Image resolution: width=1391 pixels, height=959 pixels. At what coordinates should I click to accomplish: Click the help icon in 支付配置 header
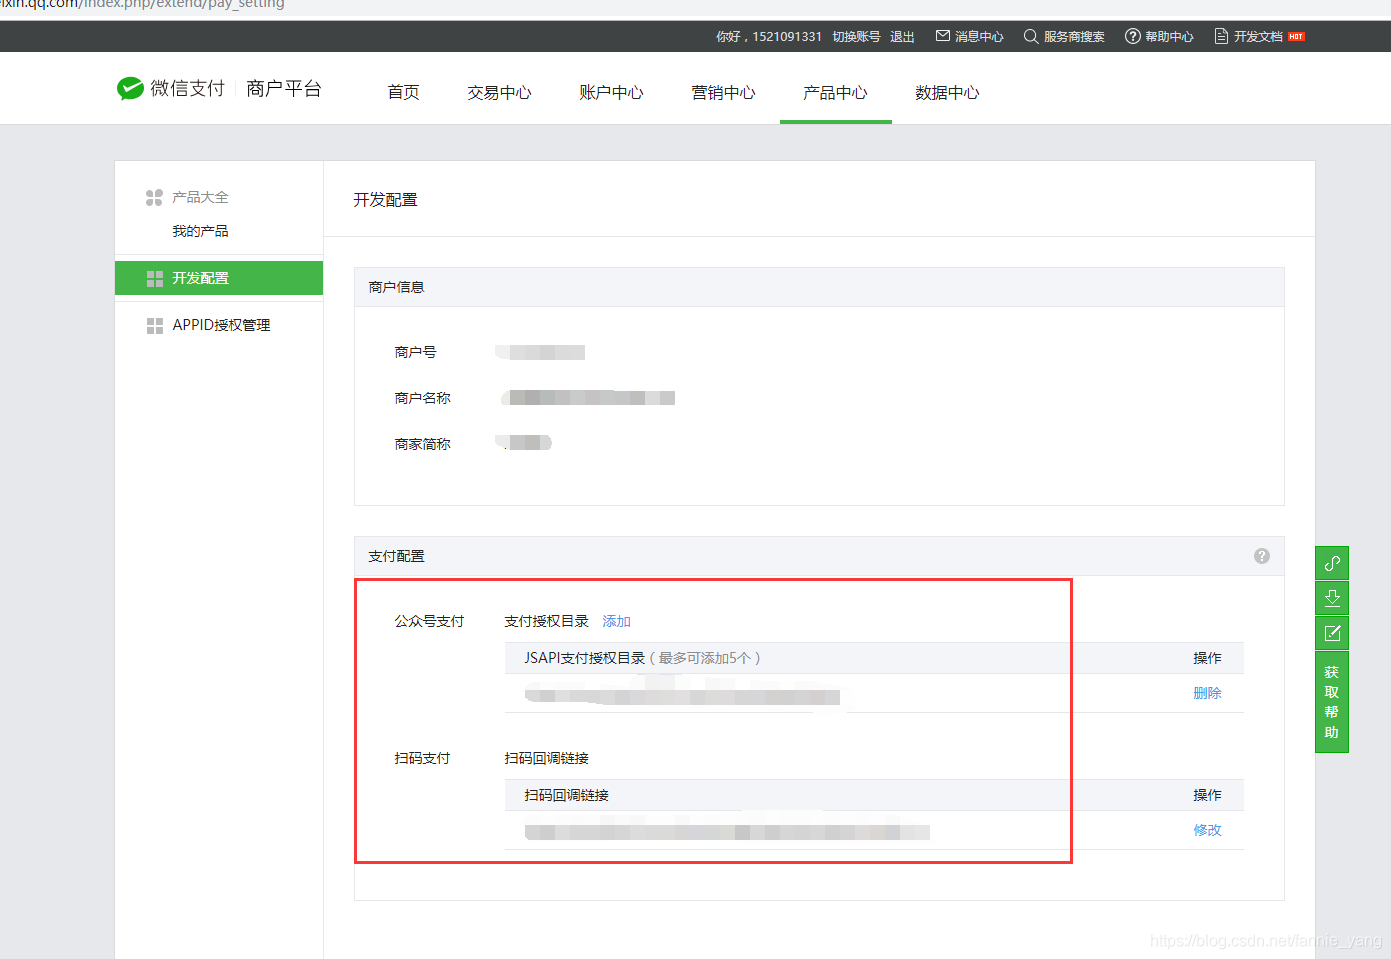click(1262, 556)
